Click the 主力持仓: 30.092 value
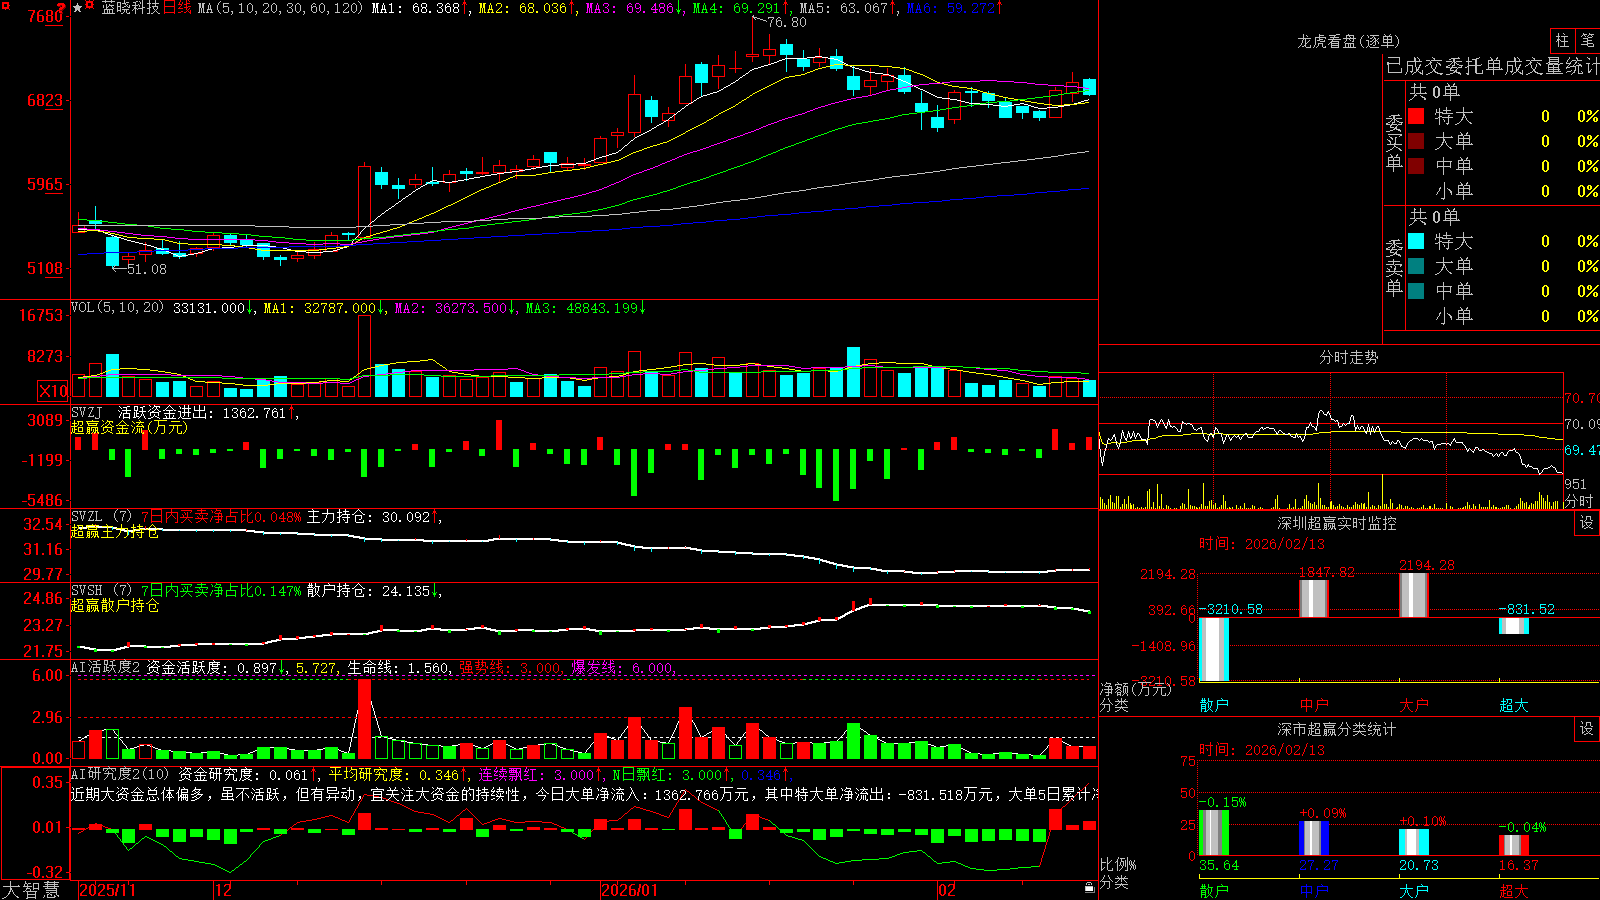1600x900 pixels. 373,517
